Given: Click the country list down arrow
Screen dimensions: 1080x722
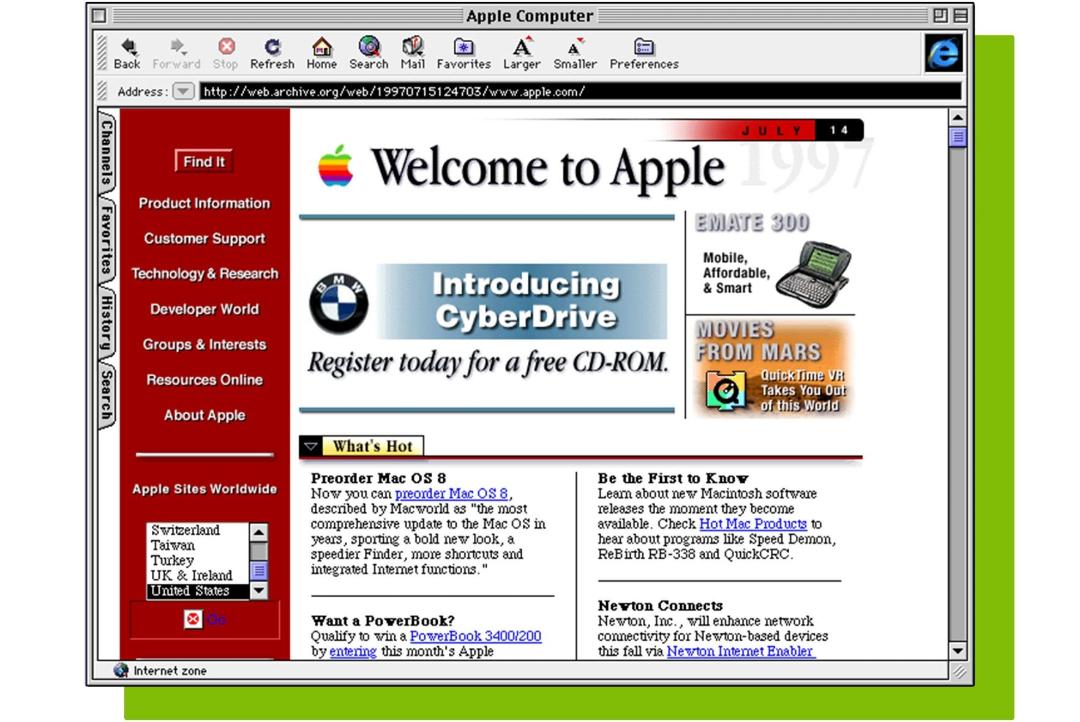Looking at the screenshot, I should 258,590.
